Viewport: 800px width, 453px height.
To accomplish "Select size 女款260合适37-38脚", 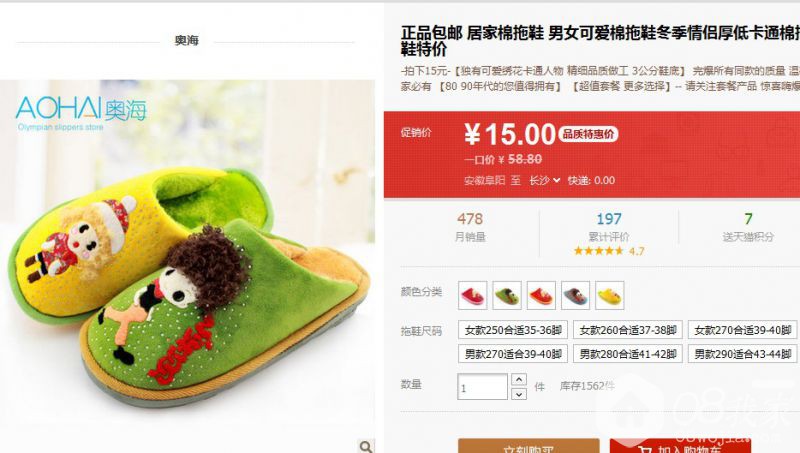I will (x=628, y=330).
